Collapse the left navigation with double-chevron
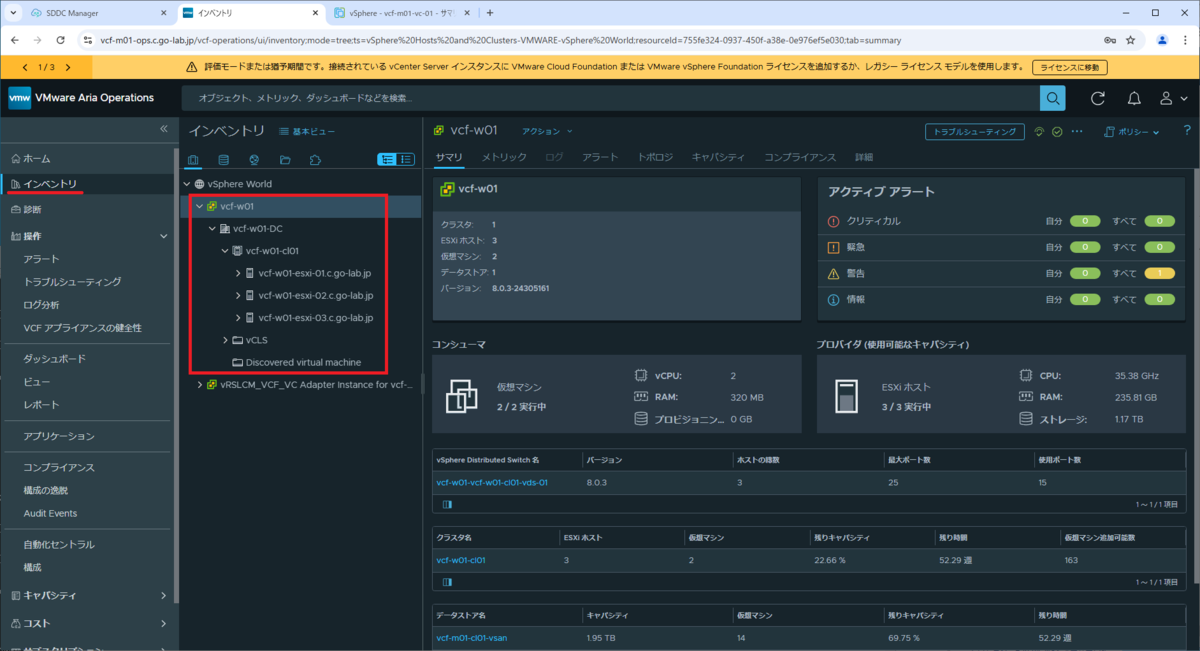Screen dimensions: 1200x651 click(x=164, y=129)
